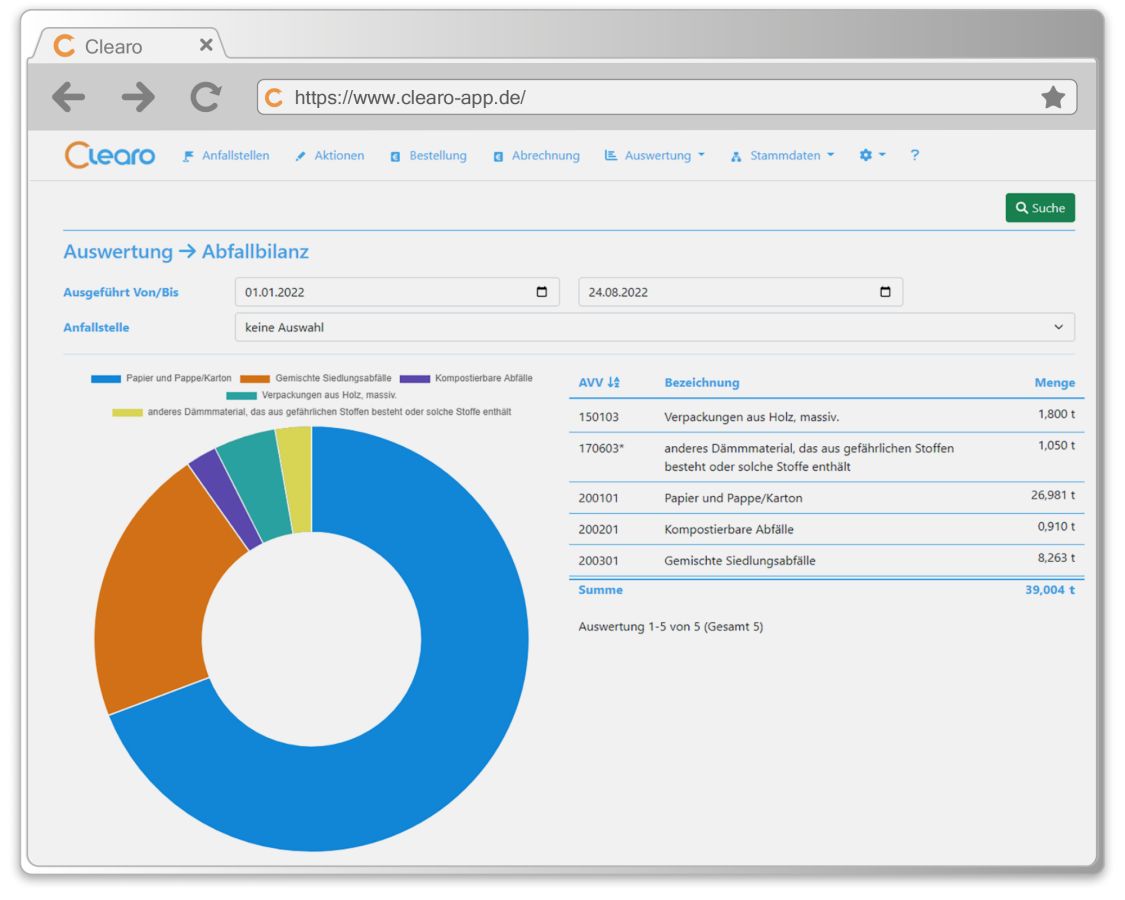The image size is (1125, 900).
Task: Switch to the Clearo browser tab
Action: (115, 45)
